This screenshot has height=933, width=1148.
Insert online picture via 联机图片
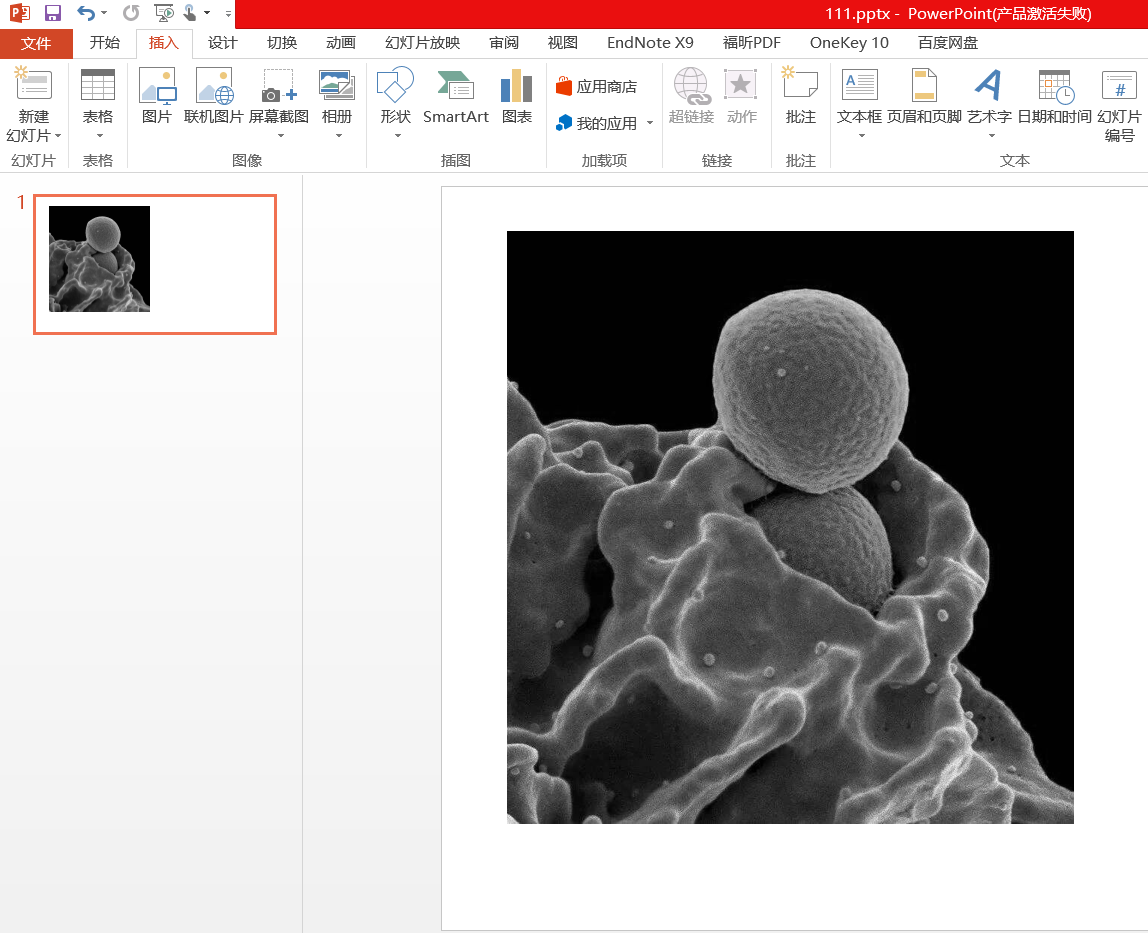(x=213, y=95)
